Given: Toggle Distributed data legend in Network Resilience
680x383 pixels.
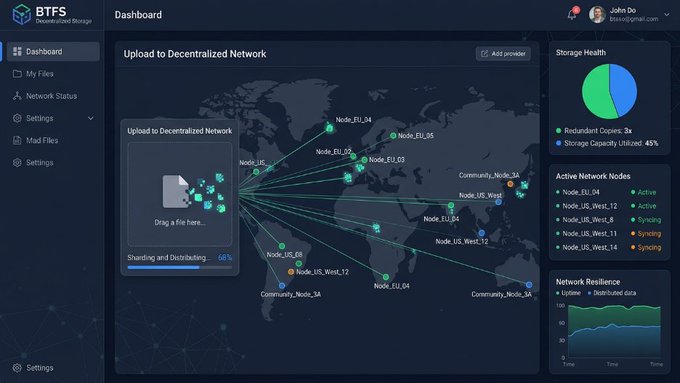Looking at the screenshot, I should 612,293.
